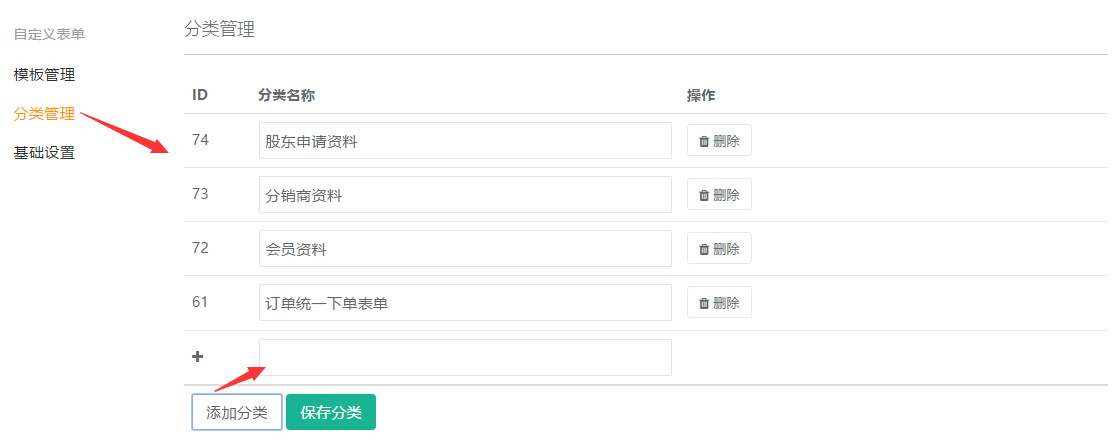Focus the 股东申请资料 name field

[465, 140]
